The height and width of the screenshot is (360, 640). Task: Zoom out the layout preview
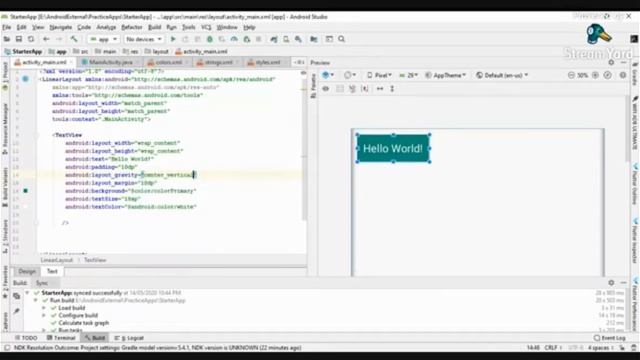coord(571,76)
